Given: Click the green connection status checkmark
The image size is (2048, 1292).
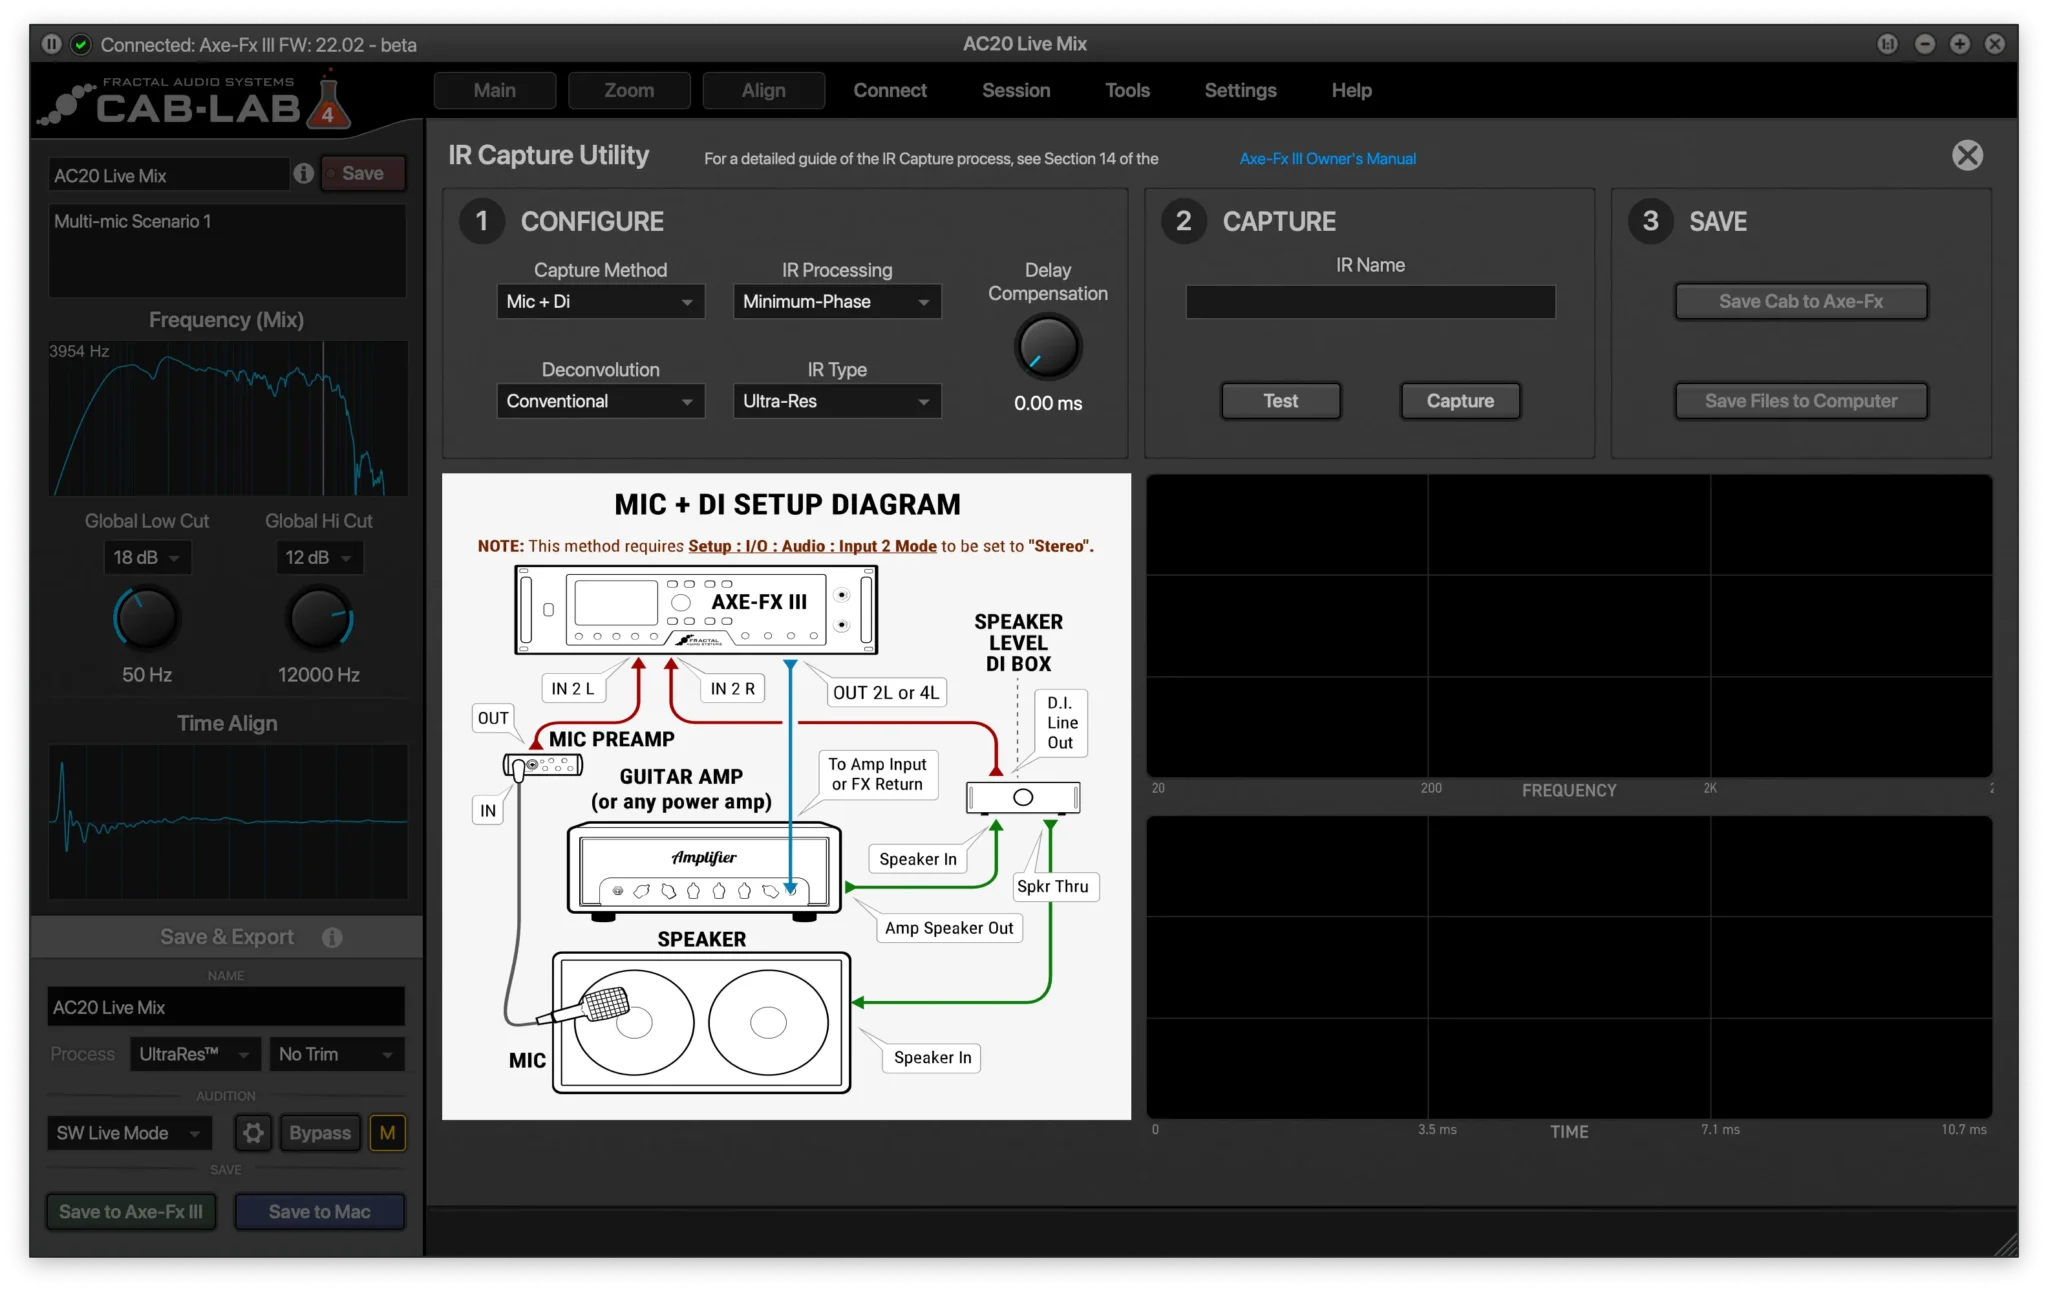Looking at the screenshot, I should [x=82, y=44].
